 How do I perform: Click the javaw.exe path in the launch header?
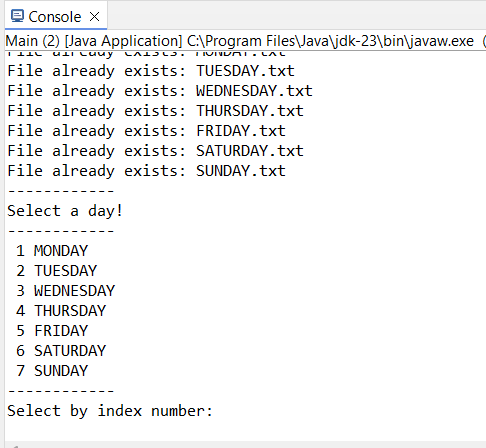click(x=330, y=41)
